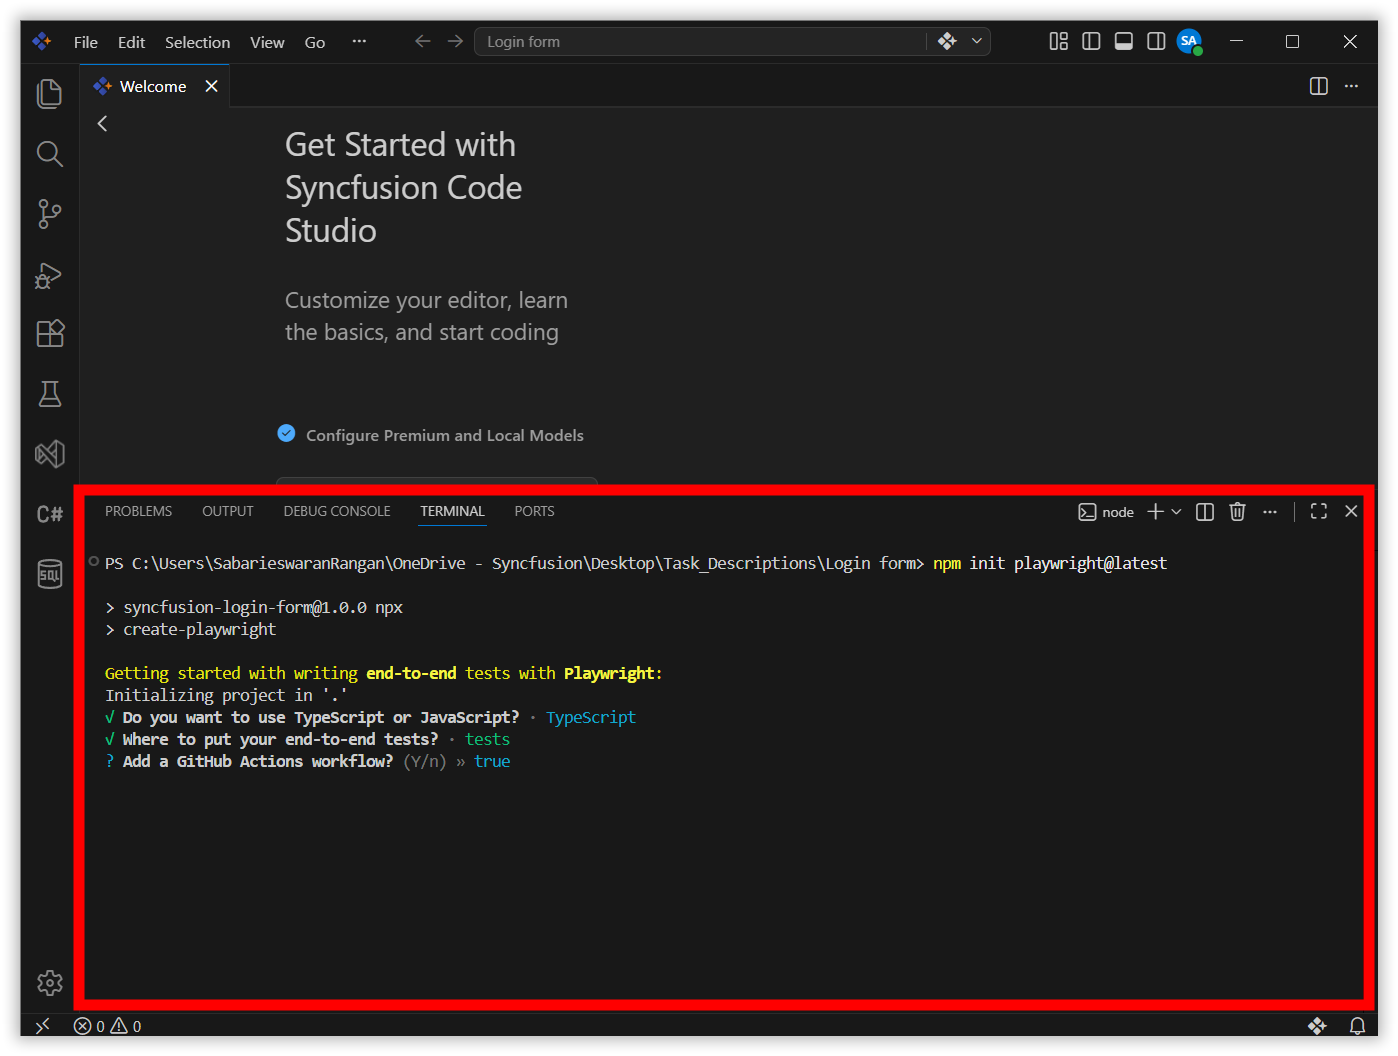Click the remote window status bar icon
The width and height of the screenshot is (1398, 1056).
click(x=42, y=1025)
